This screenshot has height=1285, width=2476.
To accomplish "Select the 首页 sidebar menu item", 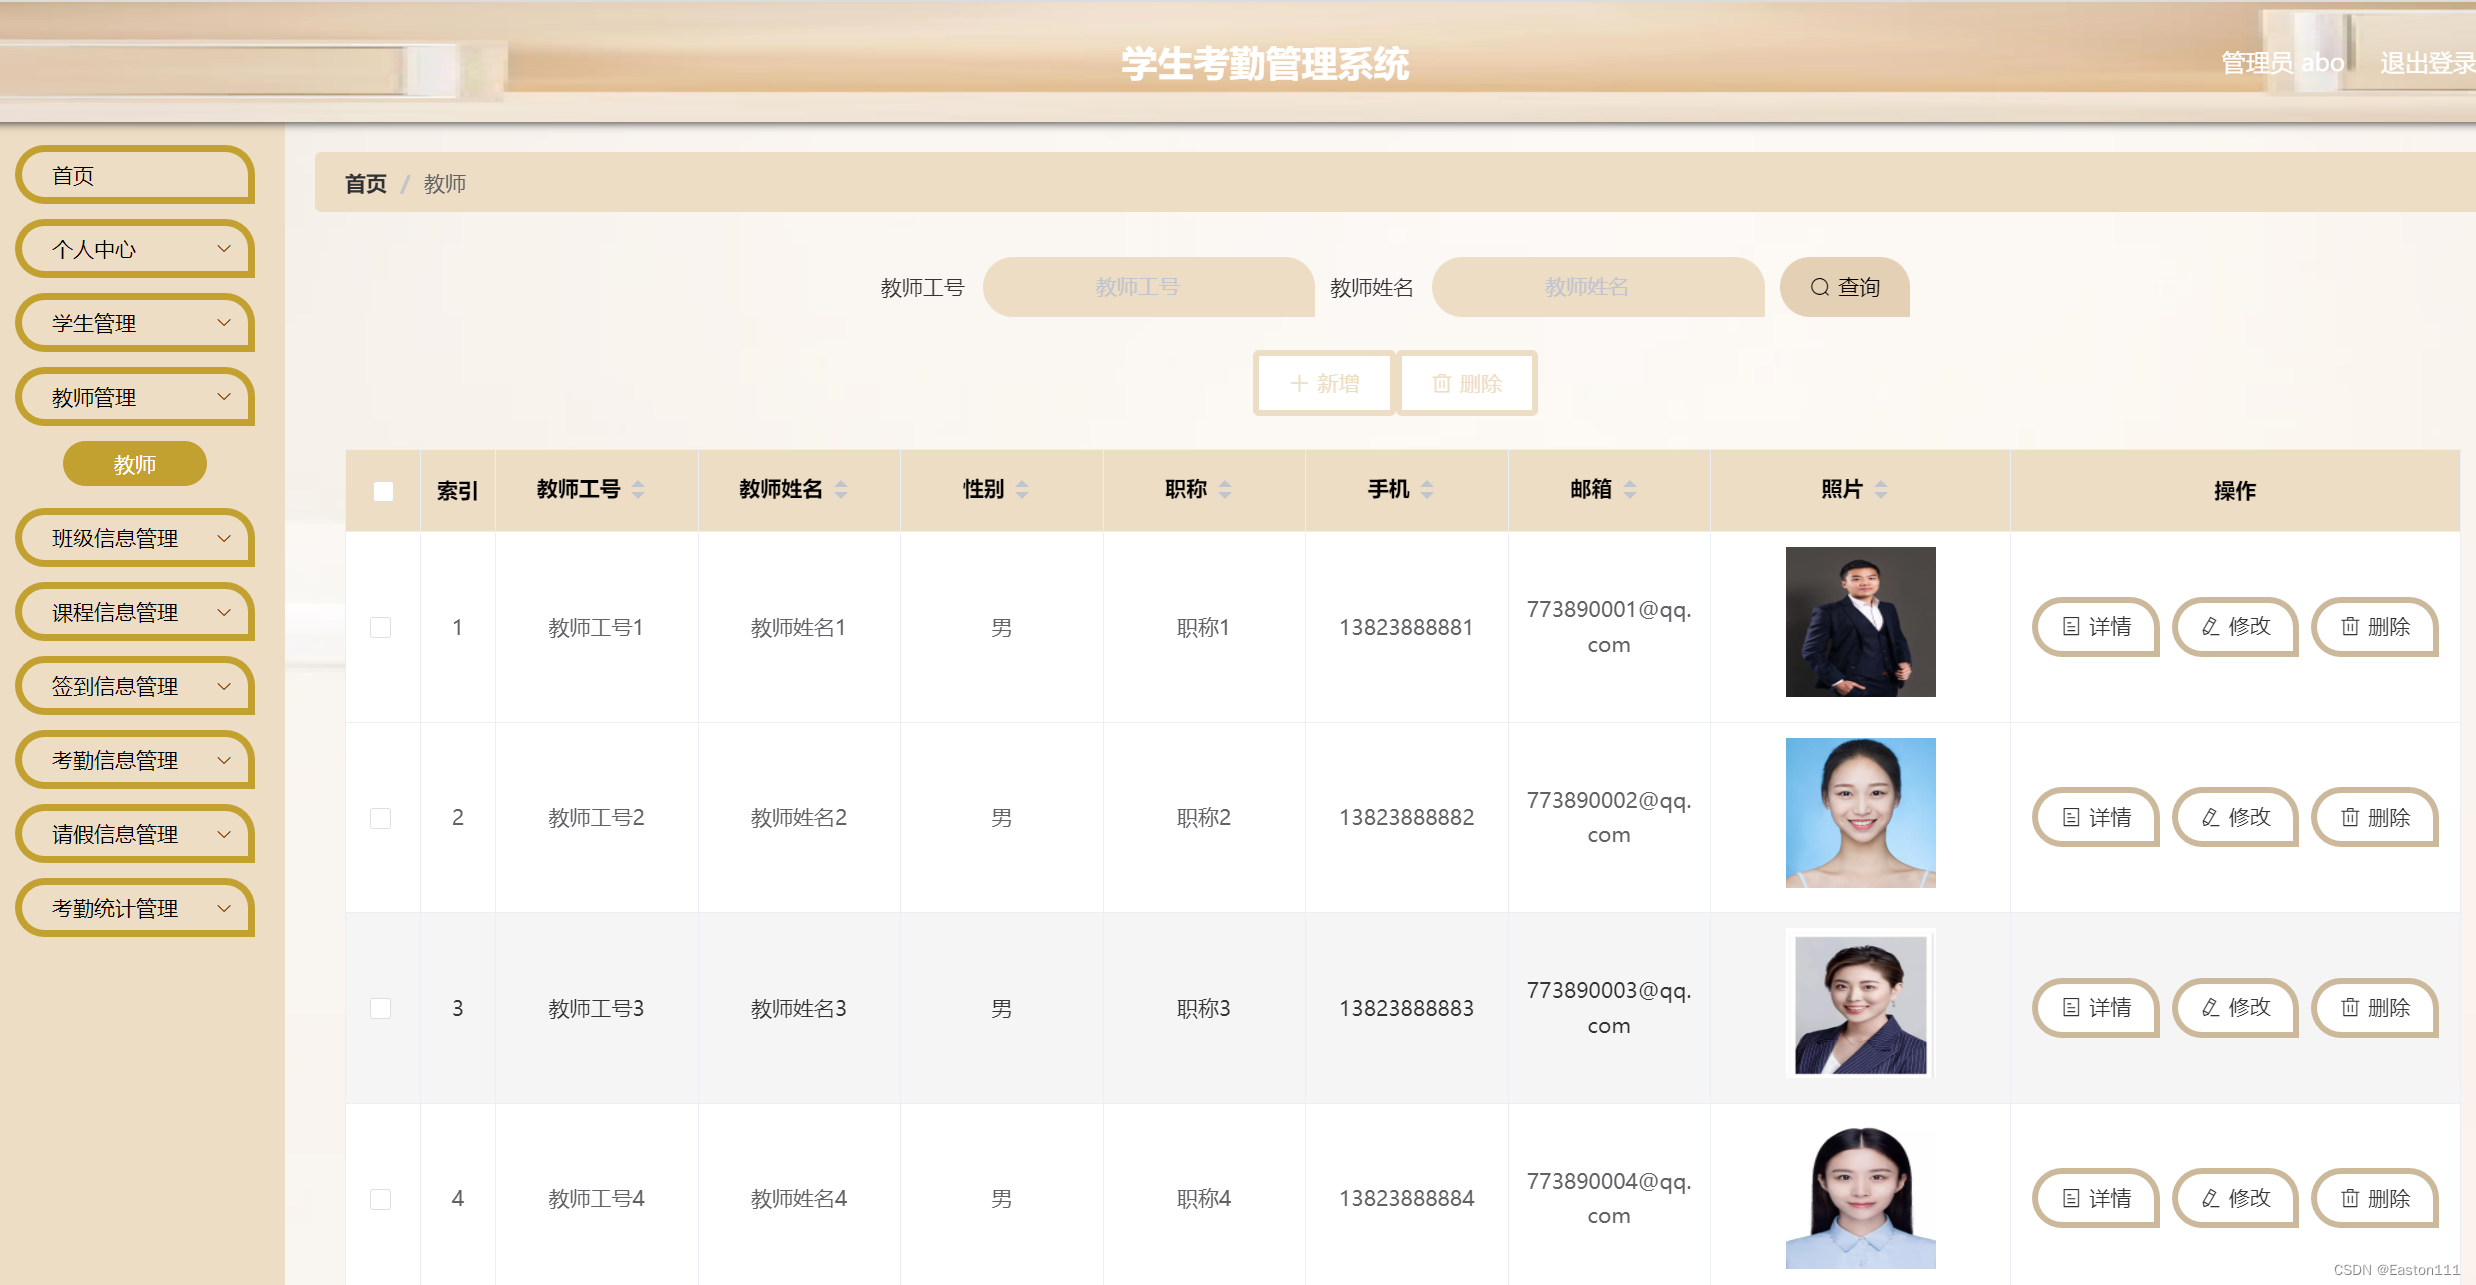I will click(135, 176).
